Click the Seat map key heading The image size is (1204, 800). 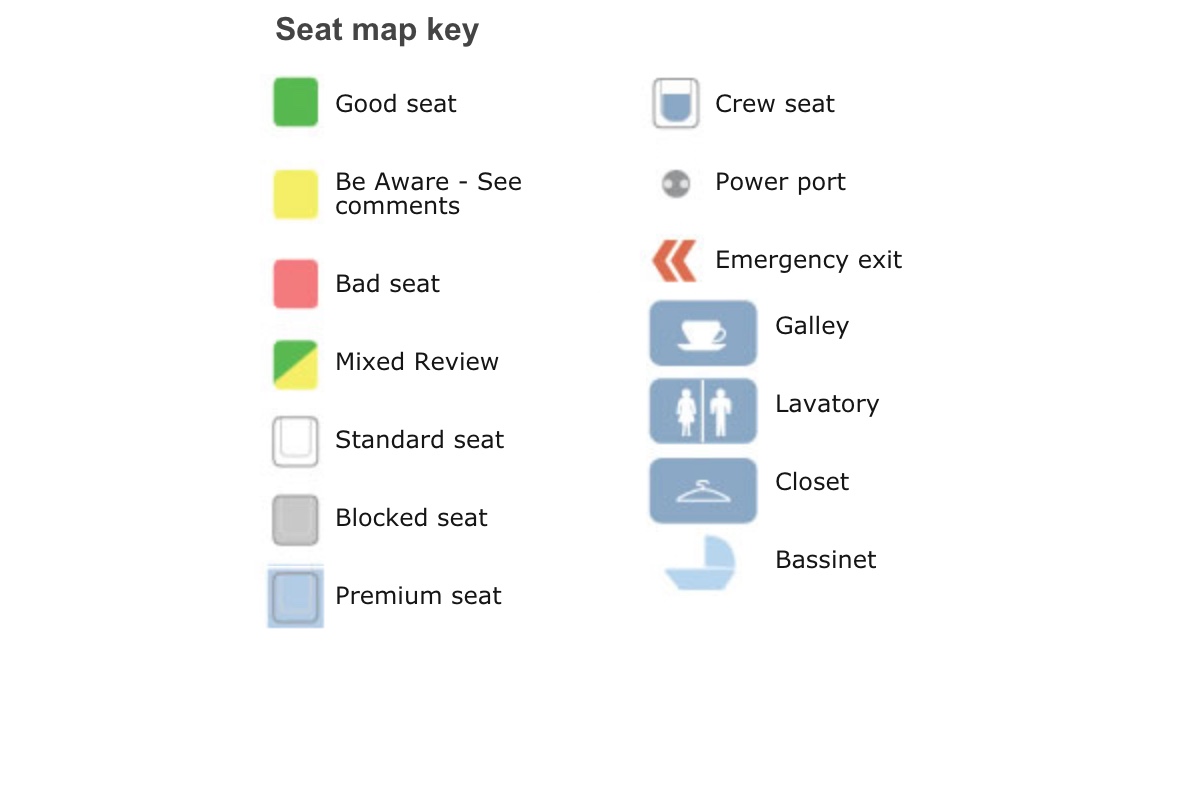point(377,30)
